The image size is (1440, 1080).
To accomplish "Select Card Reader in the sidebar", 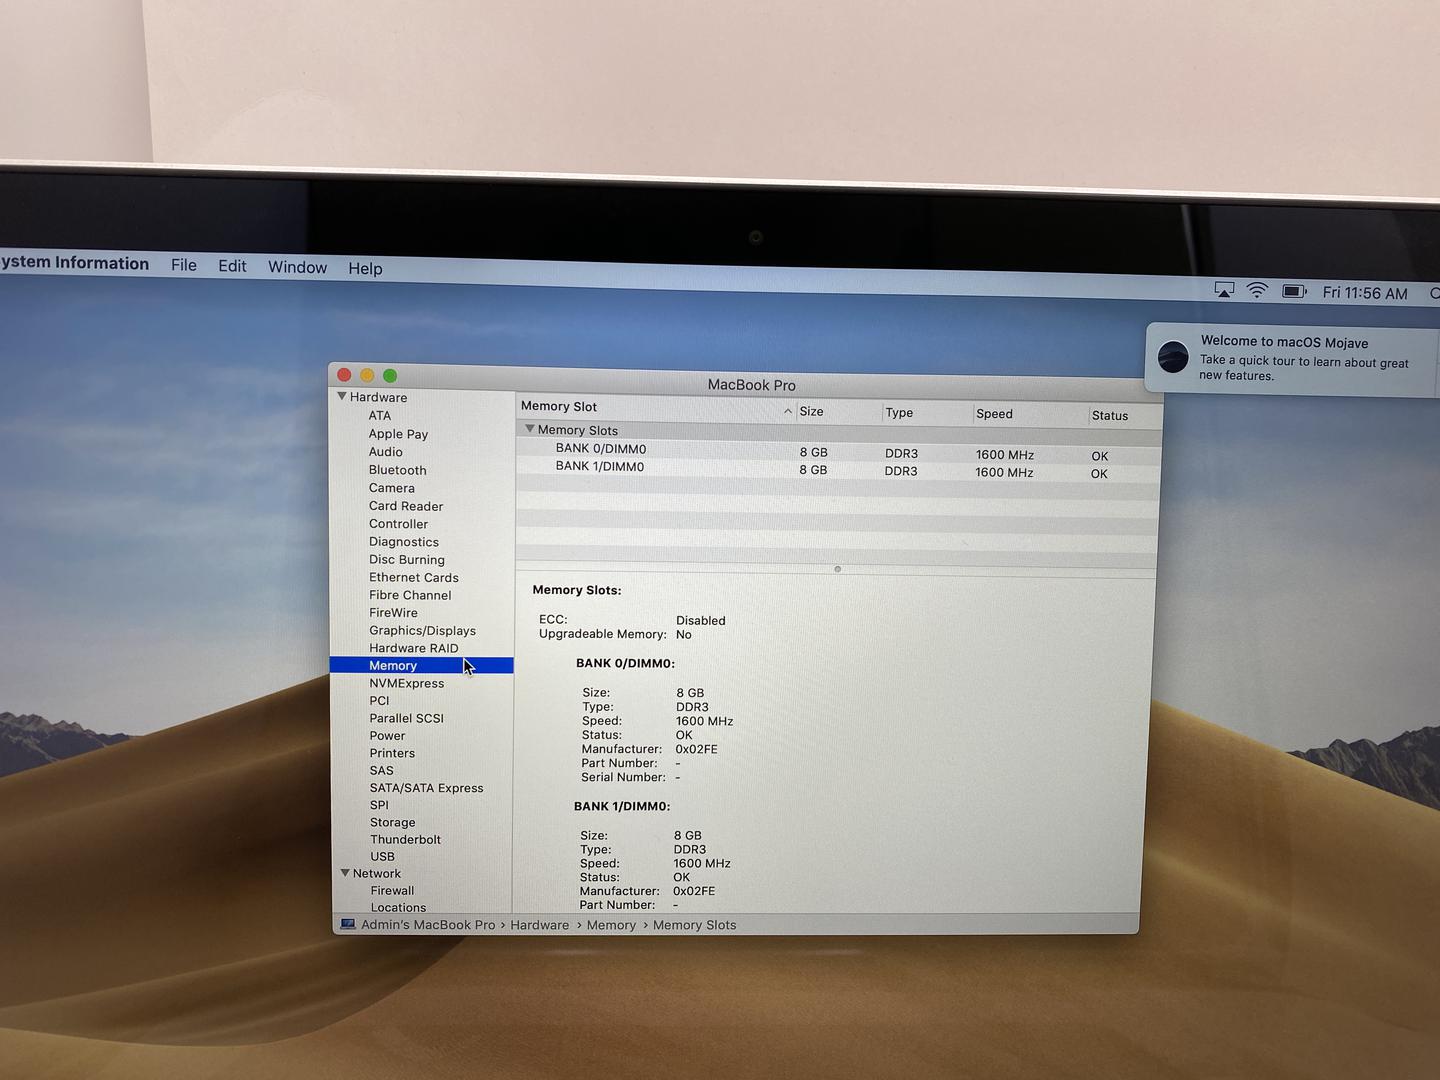I will click(406, 505).
